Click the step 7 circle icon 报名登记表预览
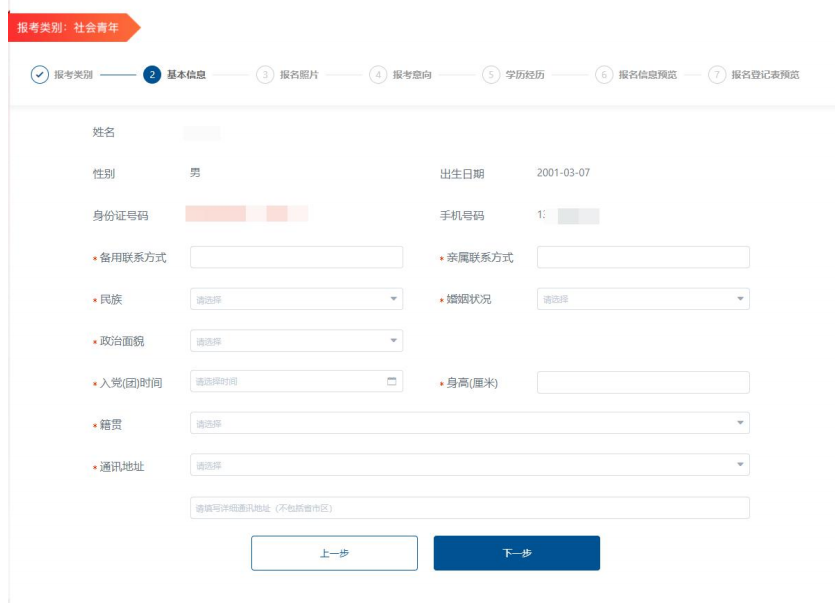835x603 pixels. pyautogui.click(x=717, y=75)
